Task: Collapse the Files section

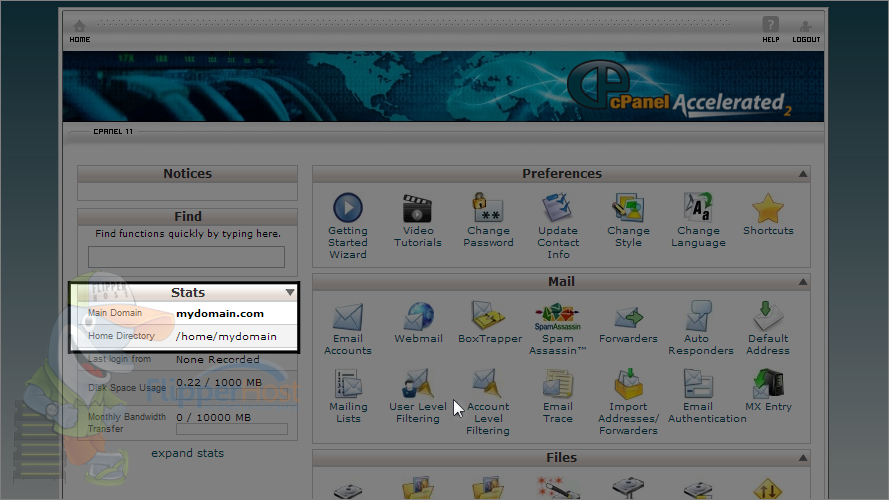Action: click(803, 457)
